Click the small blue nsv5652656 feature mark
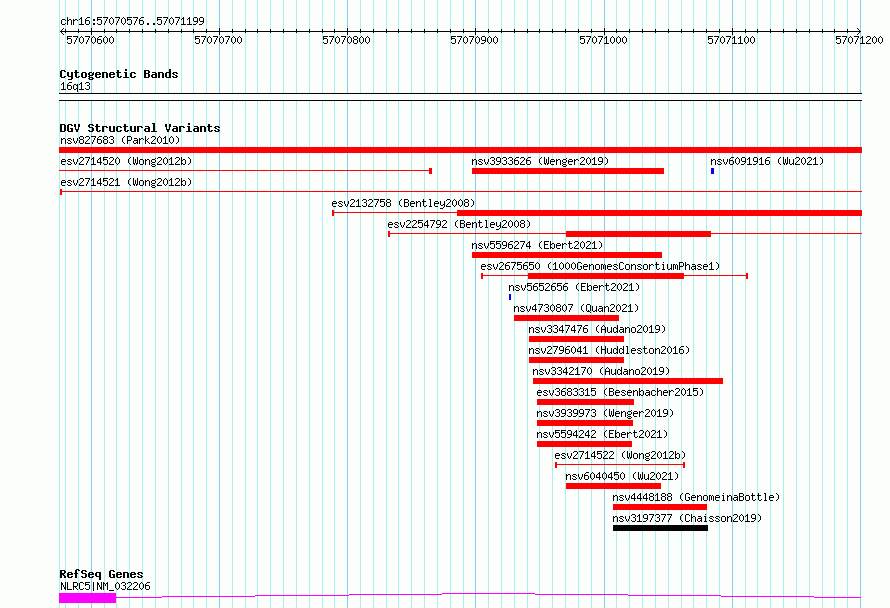The image size is (890, 608). click(x=510, y=297)
